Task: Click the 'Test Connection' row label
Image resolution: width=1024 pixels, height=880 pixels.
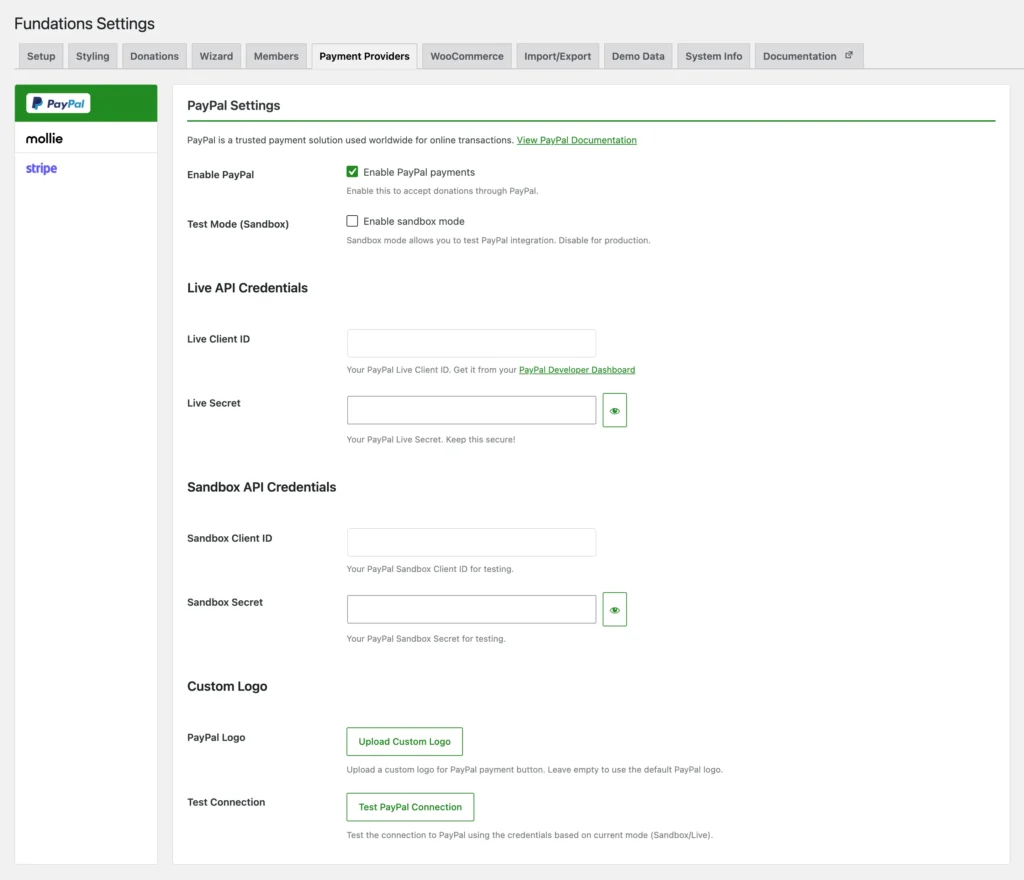Action: tap(226, 802)
